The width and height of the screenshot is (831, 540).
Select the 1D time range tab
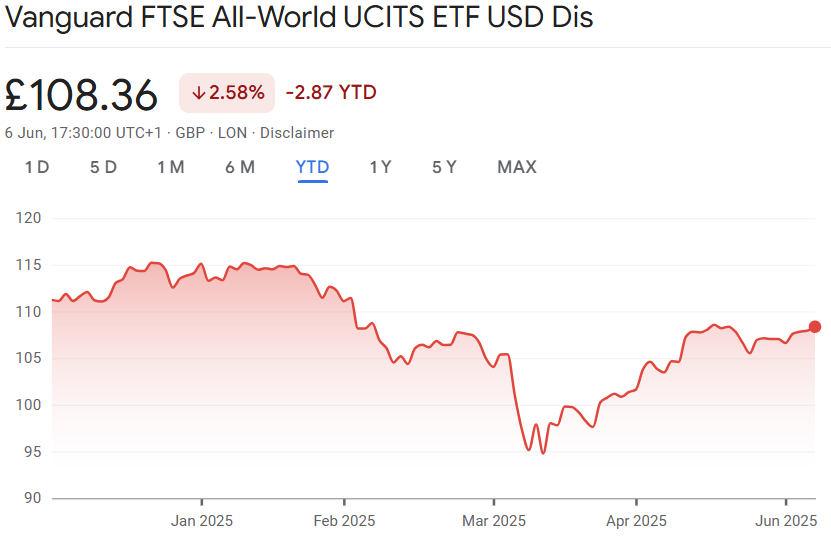(x=37, y=167)
